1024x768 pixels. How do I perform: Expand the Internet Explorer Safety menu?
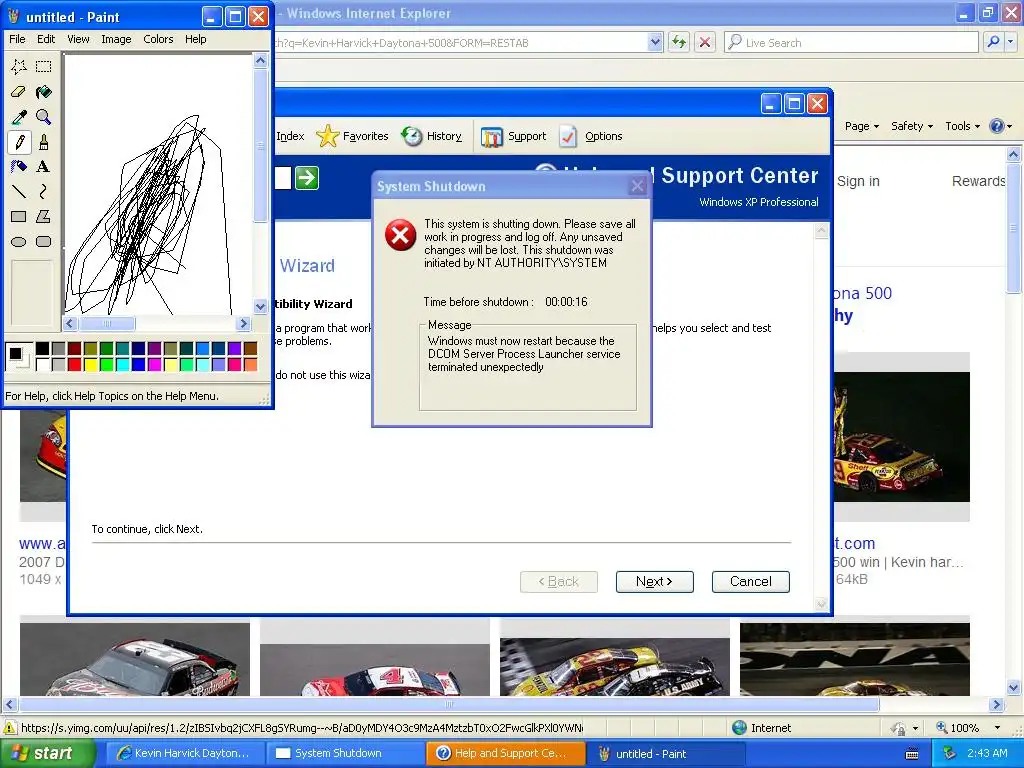point(912,126)
